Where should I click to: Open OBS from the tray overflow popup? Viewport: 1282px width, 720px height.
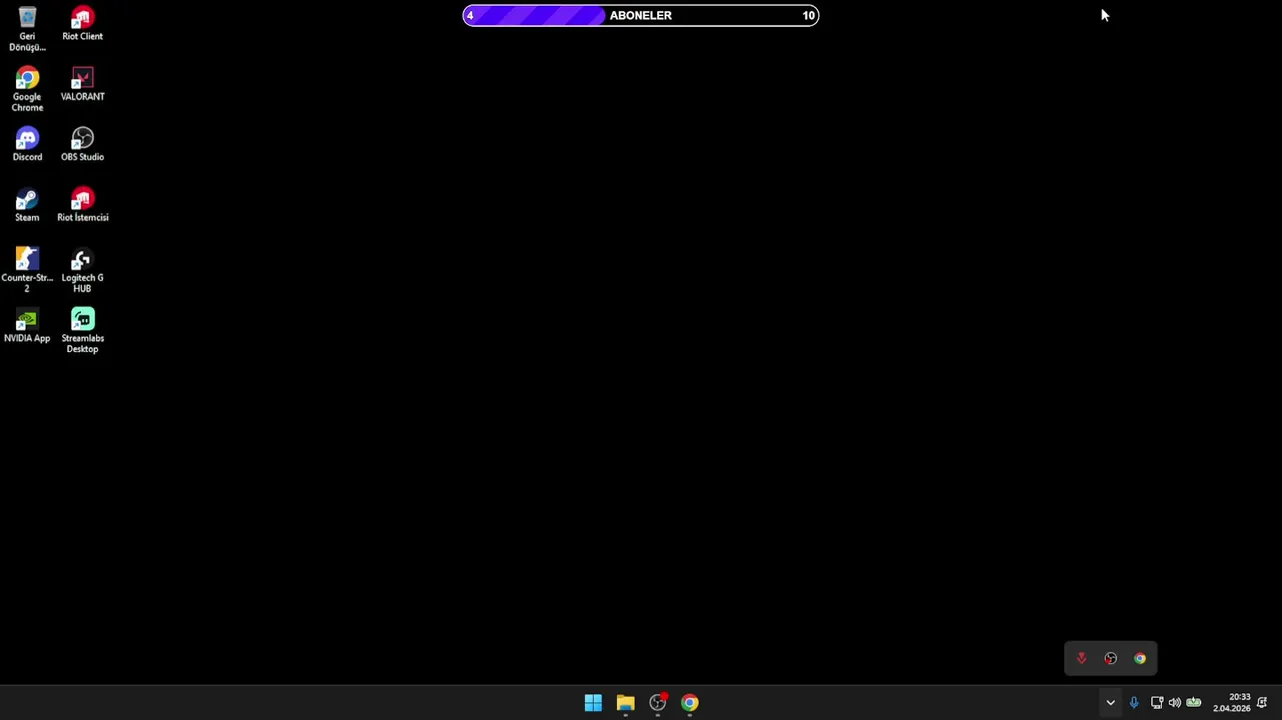point(1111,658)
